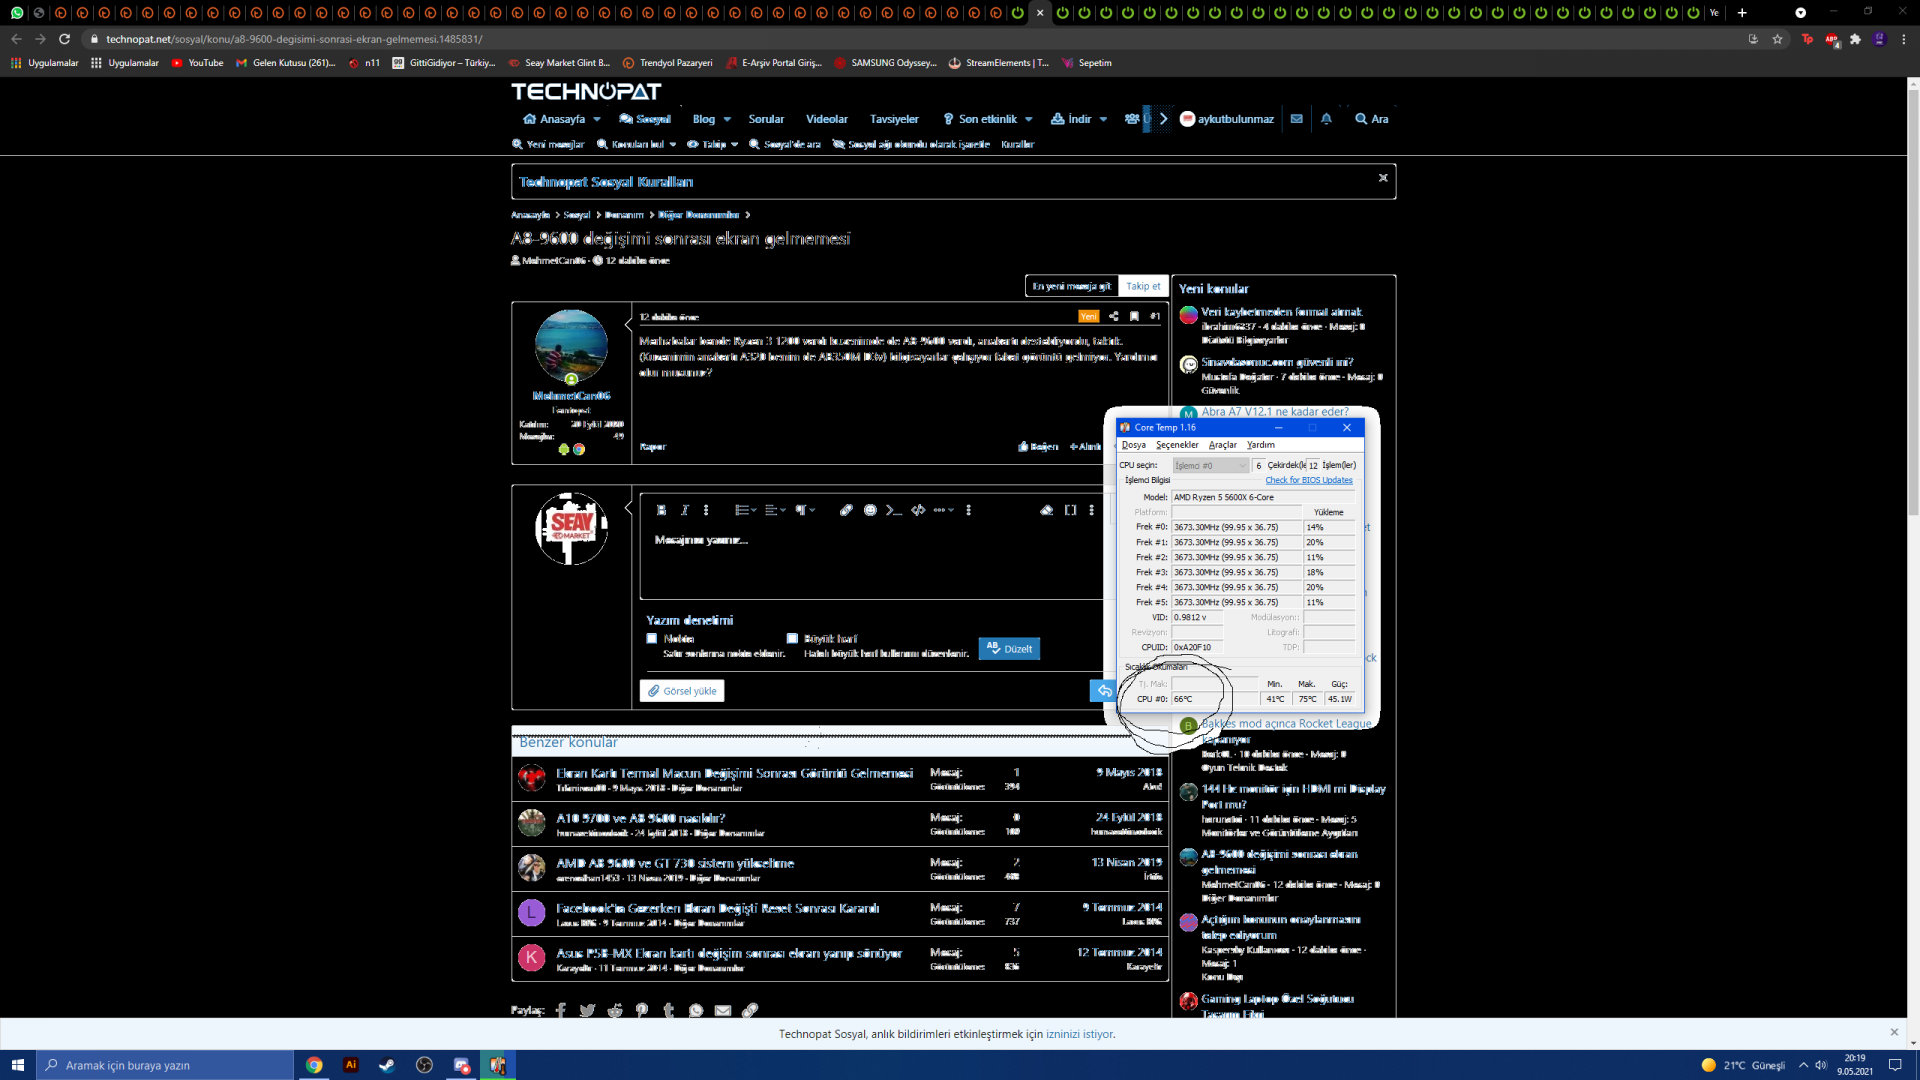Image resolution: width=1920 pixels, height=1080 pixels.
Task: Open Araçlar menu in Core Temp
Action: tap(1222, 445)
